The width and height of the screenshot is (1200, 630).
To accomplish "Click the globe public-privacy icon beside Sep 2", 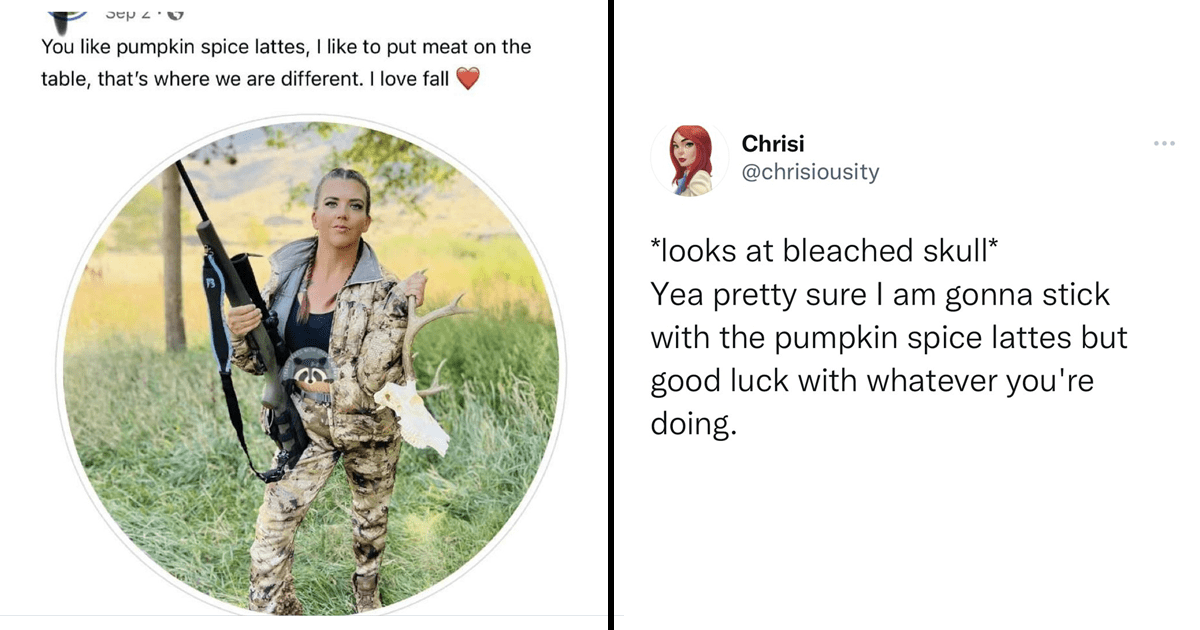I will [x=178, y=13].
